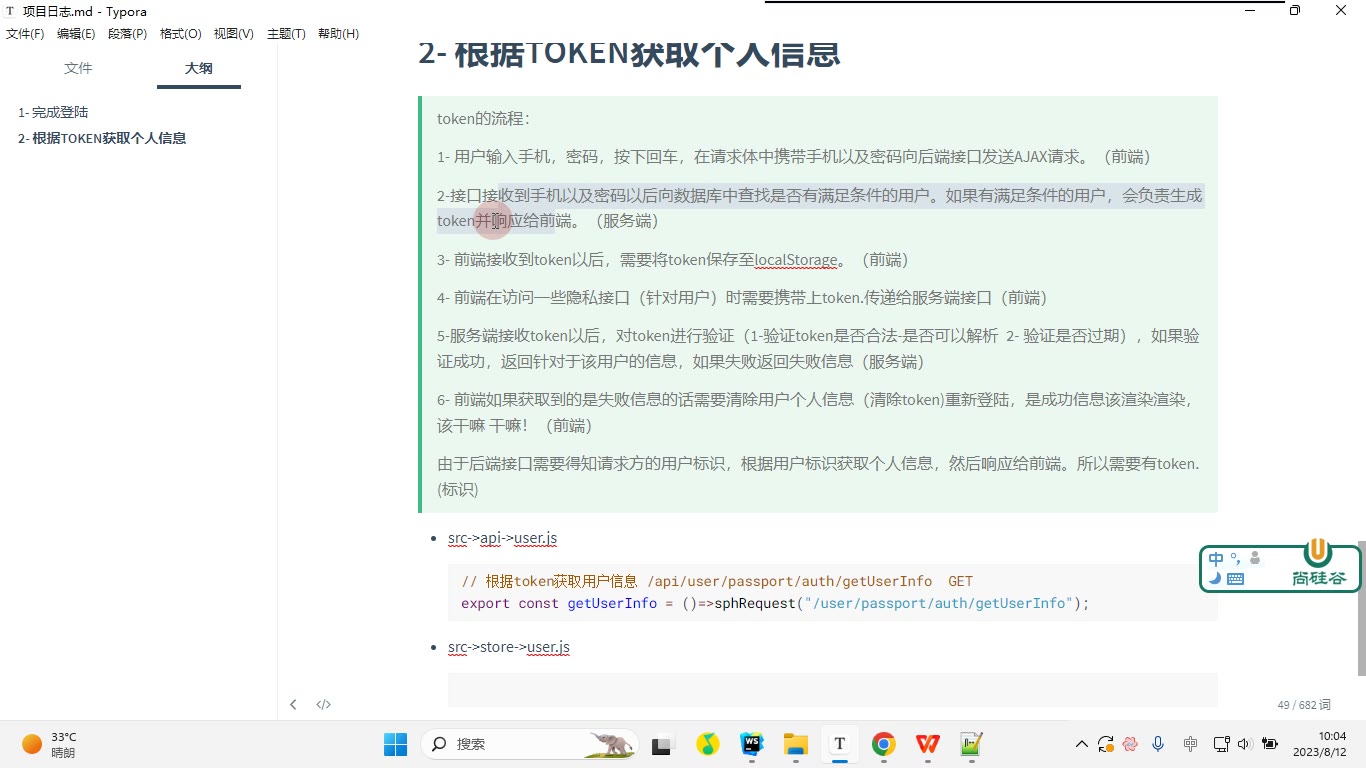Click the sync refresh tray icon
The height and width of the screenshot is (768, 1366).
(x=1105, y=744)
